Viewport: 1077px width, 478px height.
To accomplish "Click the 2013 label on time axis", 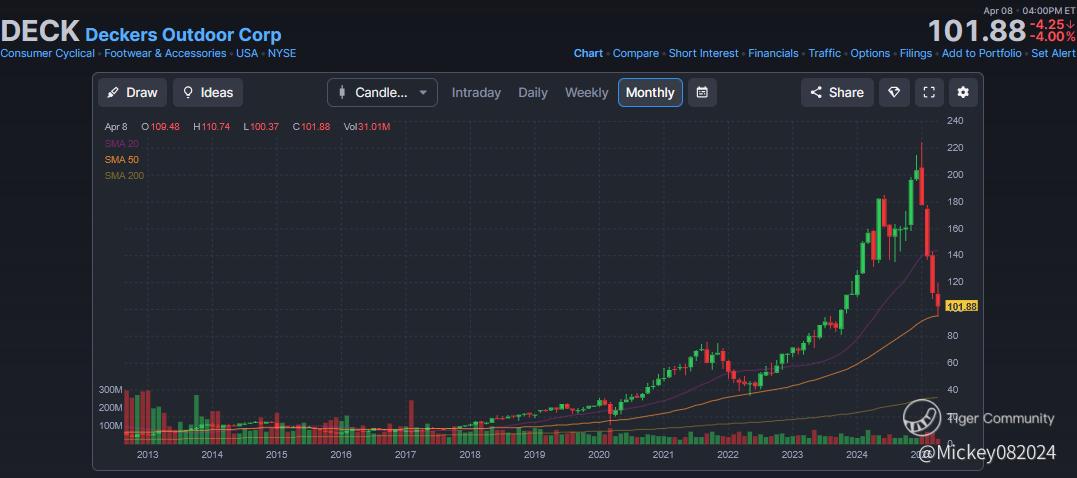I will click(x=148, y=455).
